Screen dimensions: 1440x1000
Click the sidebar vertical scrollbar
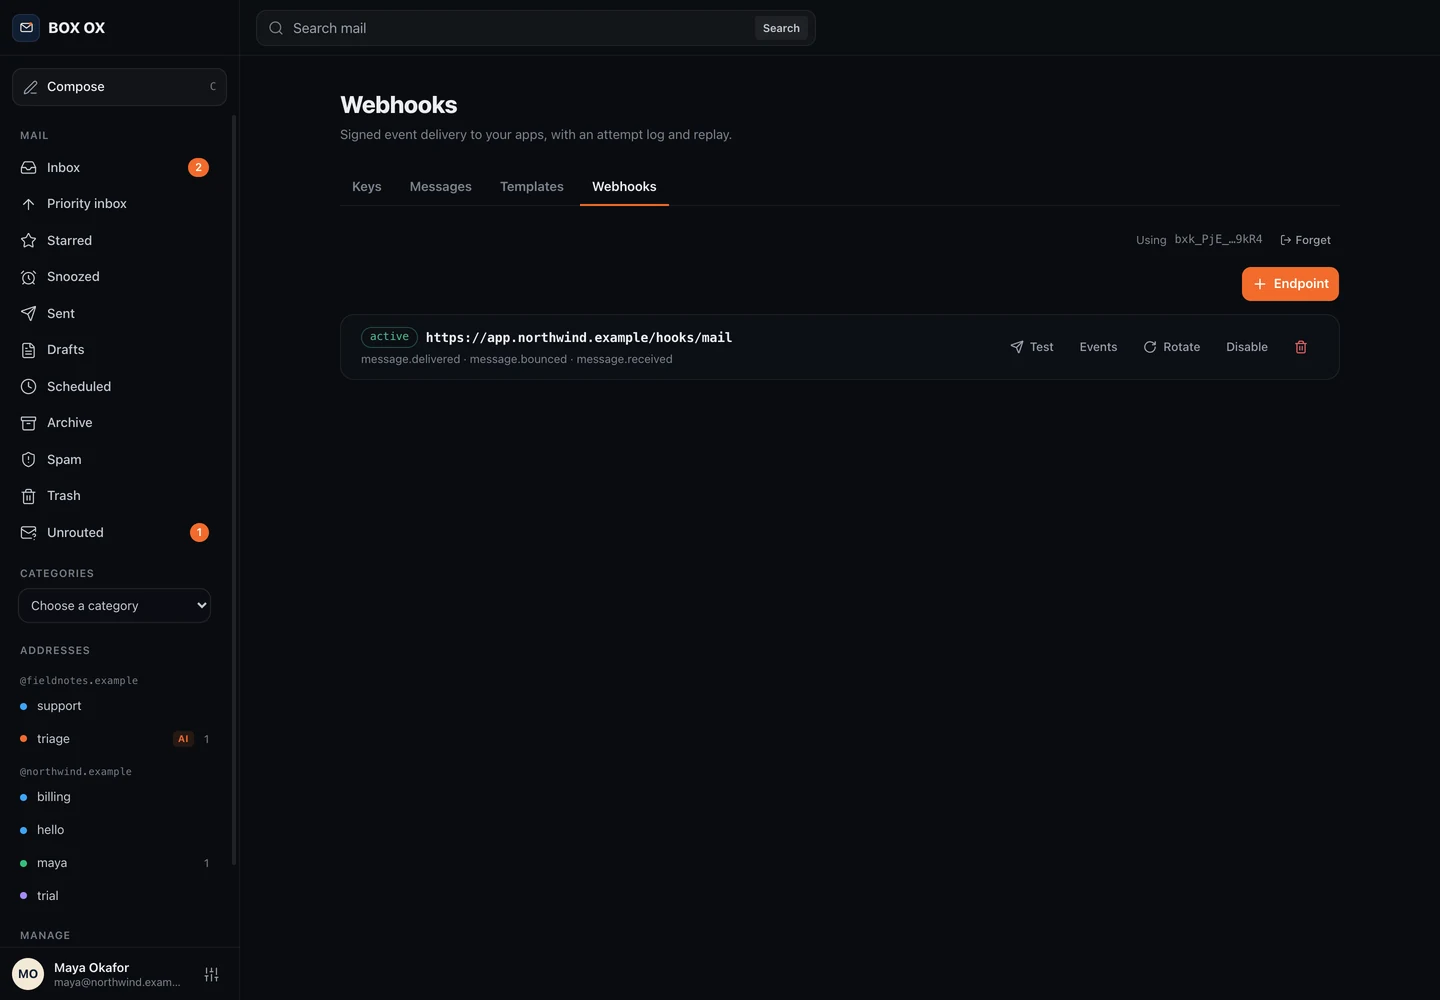(x=234, y=490)
